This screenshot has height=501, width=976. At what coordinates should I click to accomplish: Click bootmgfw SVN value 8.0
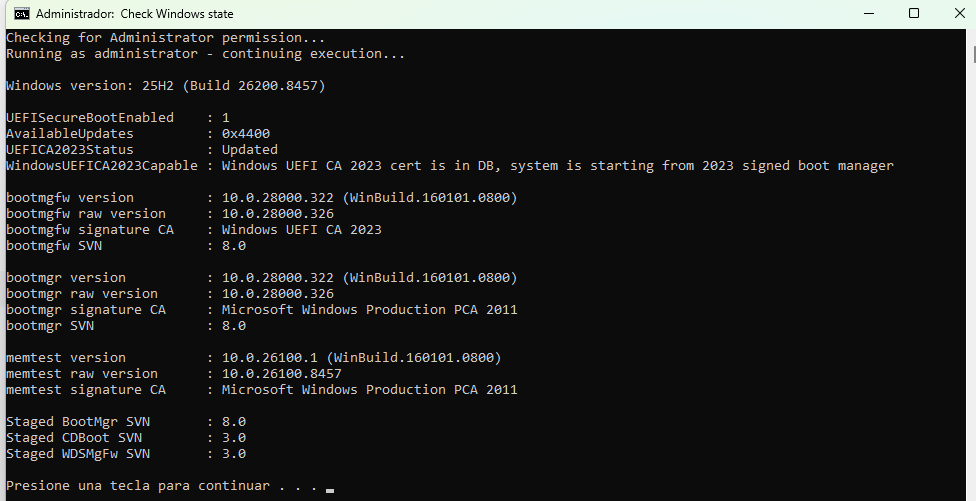click(233, 246)
